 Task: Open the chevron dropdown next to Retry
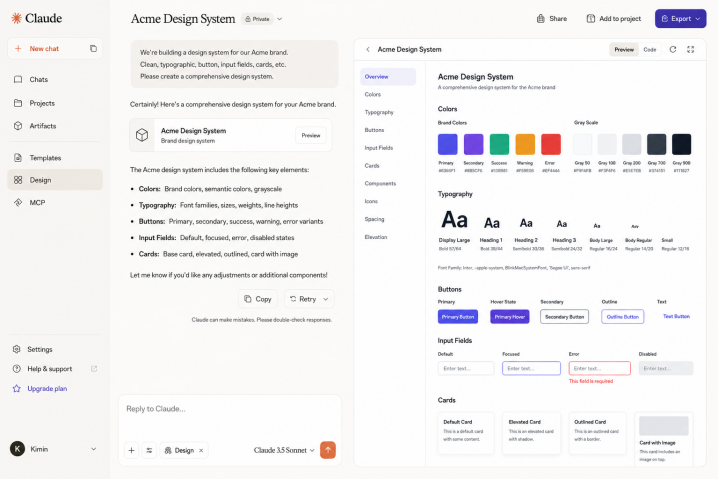coord(326,299)
